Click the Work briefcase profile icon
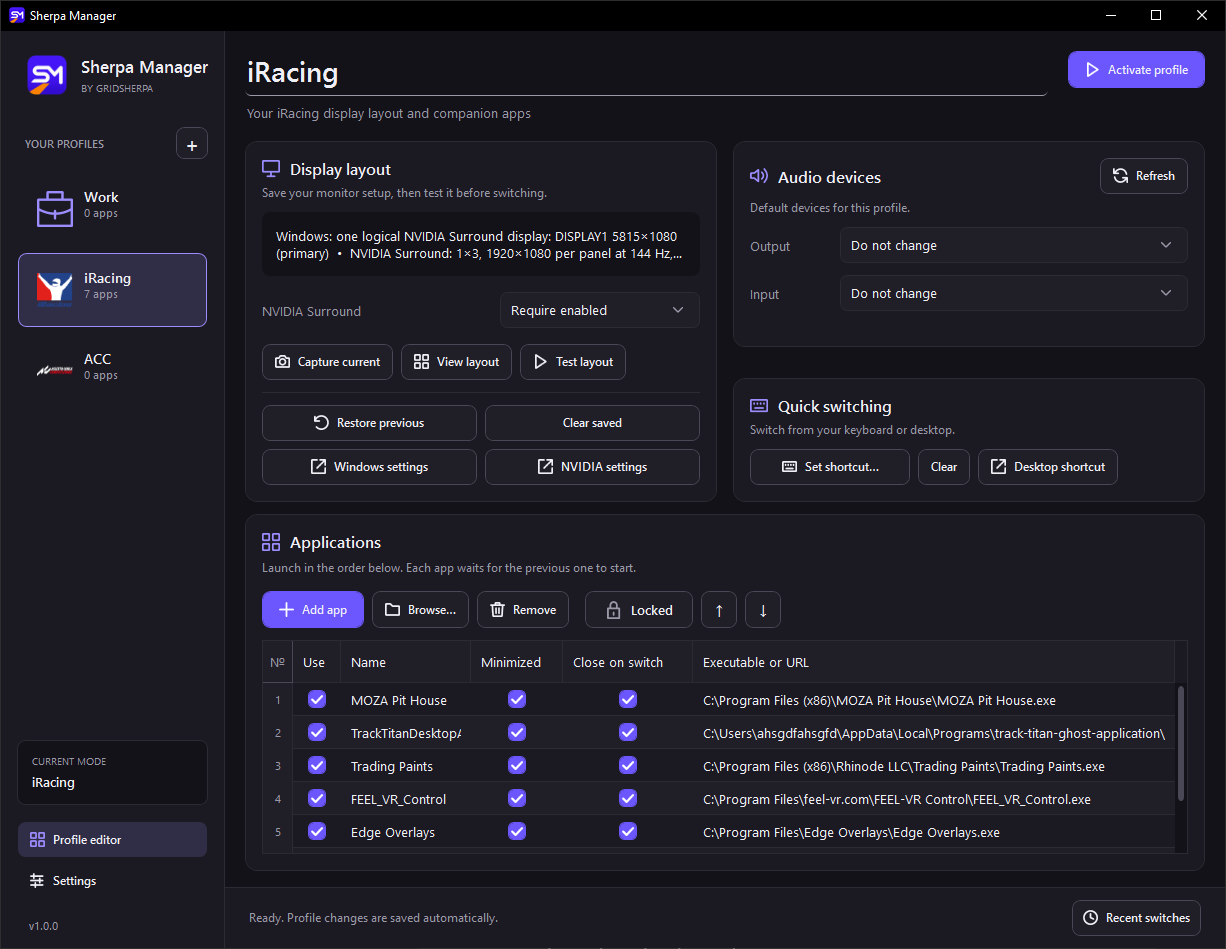Image resolution: width=1226 pixels, height=949 pixels. pyautogui.click(x=55, y=207)
